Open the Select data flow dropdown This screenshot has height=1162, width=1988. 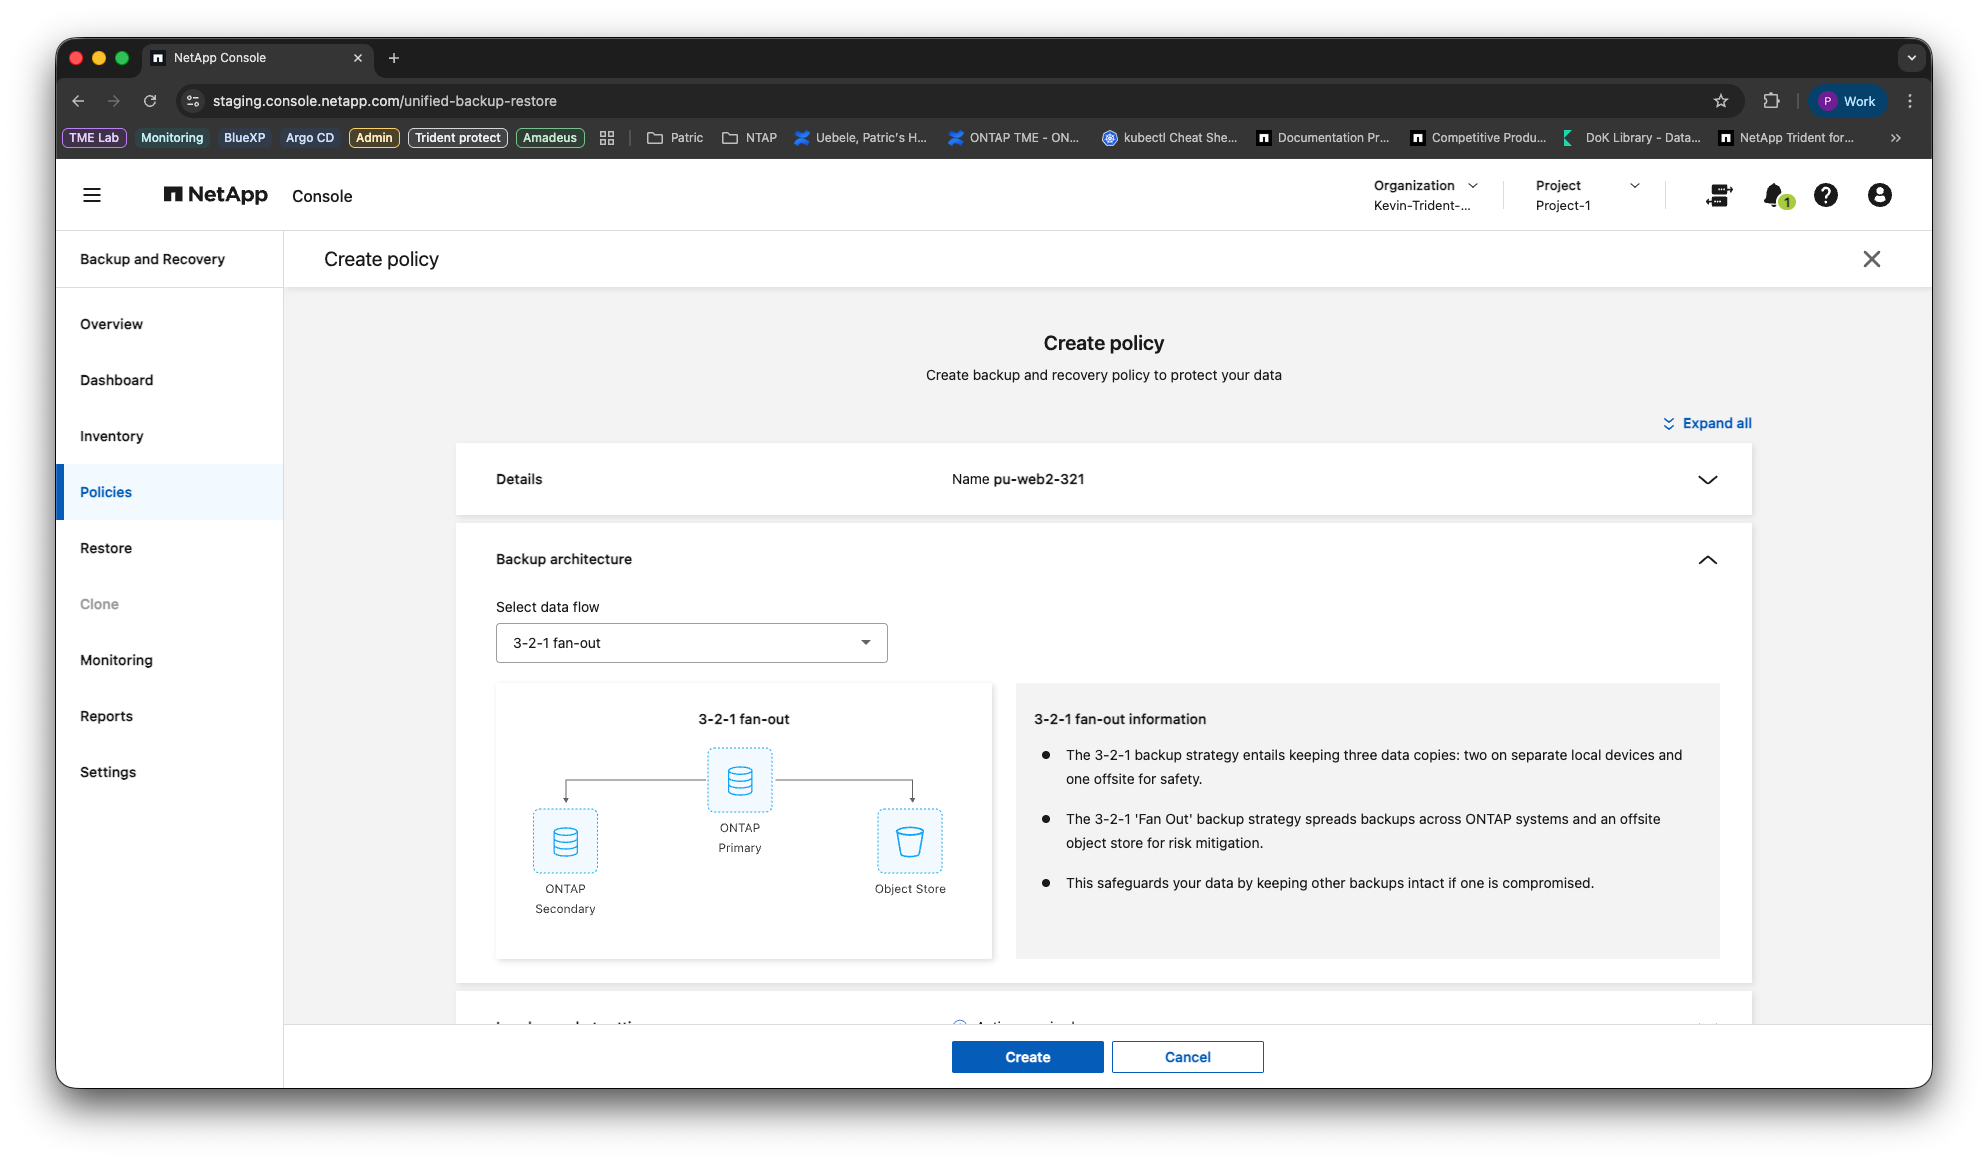click(692, 643)
